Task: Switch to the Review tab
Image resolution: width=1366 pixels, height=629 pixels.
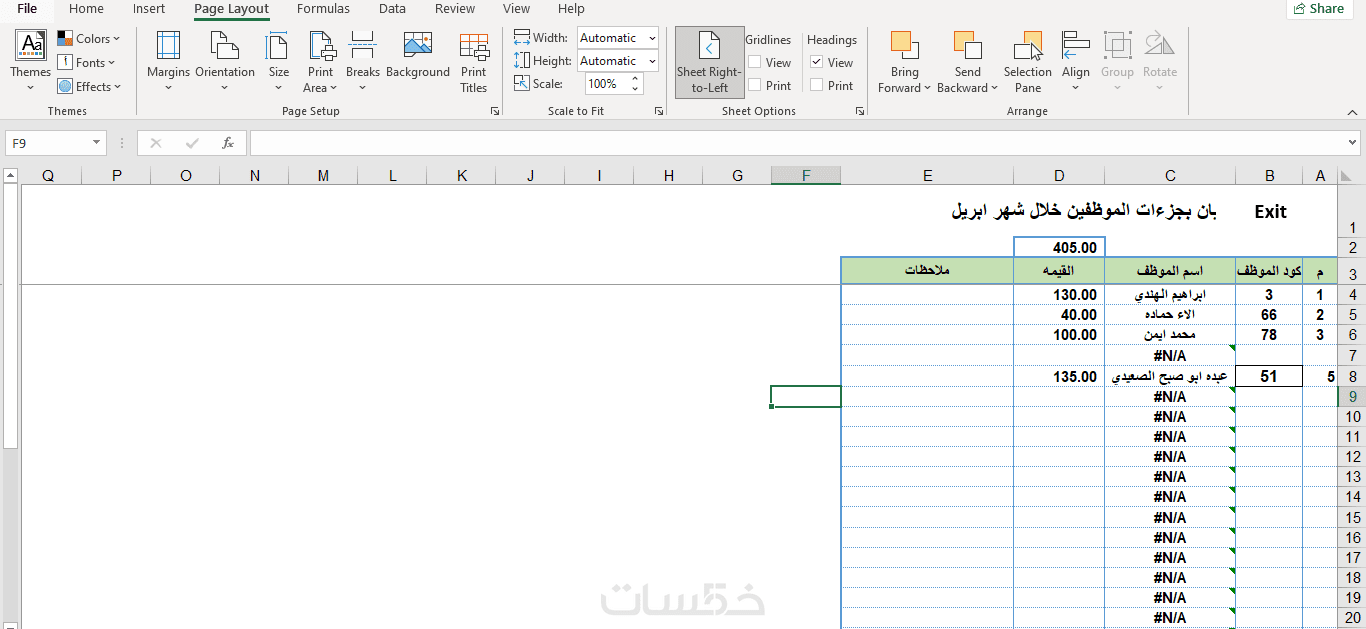Action: pos(455,9)
